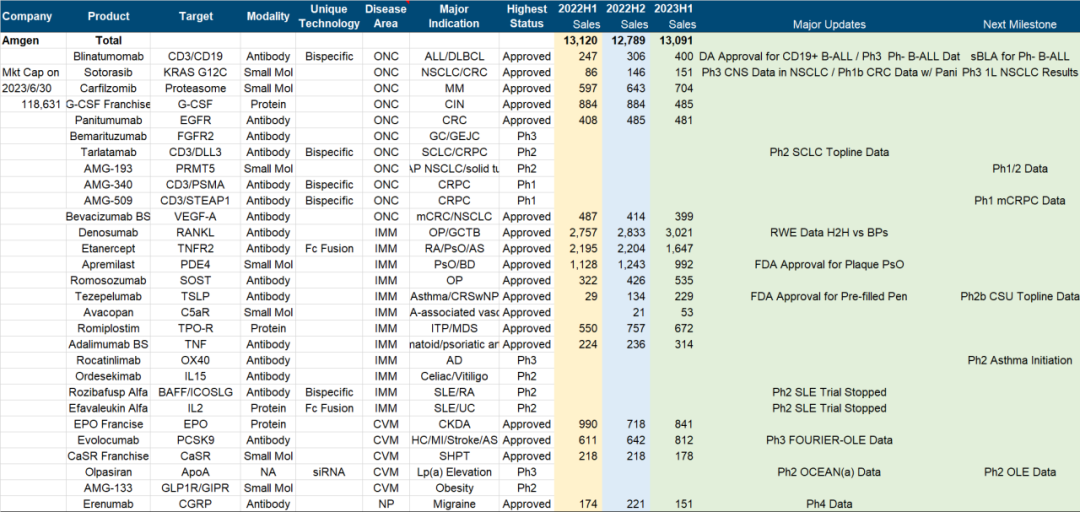Click the BAFF/ICOSLG target cell
This screenshot has width=1080, height=512.
[196, 392]
